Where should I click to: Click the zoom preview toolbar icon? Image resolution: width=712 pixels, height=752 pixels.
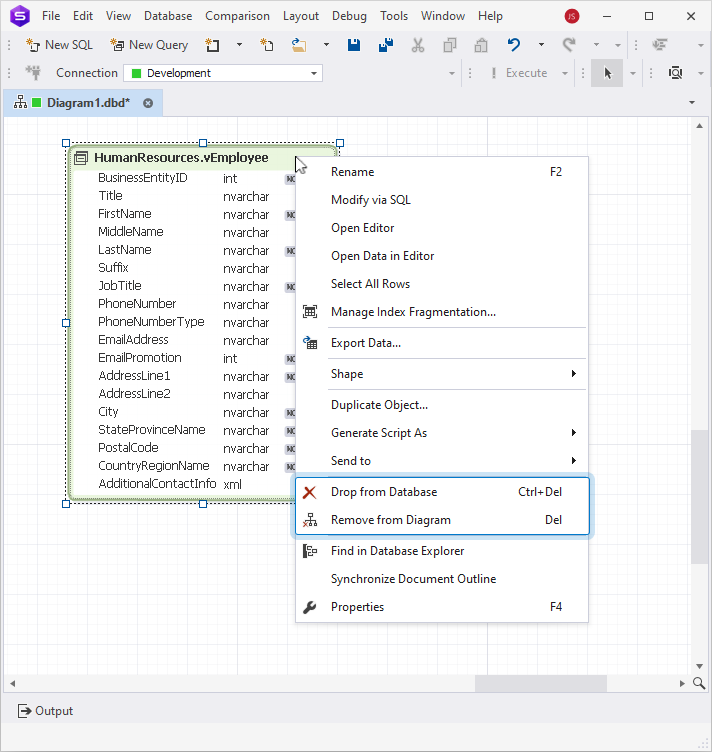[676, 73]
